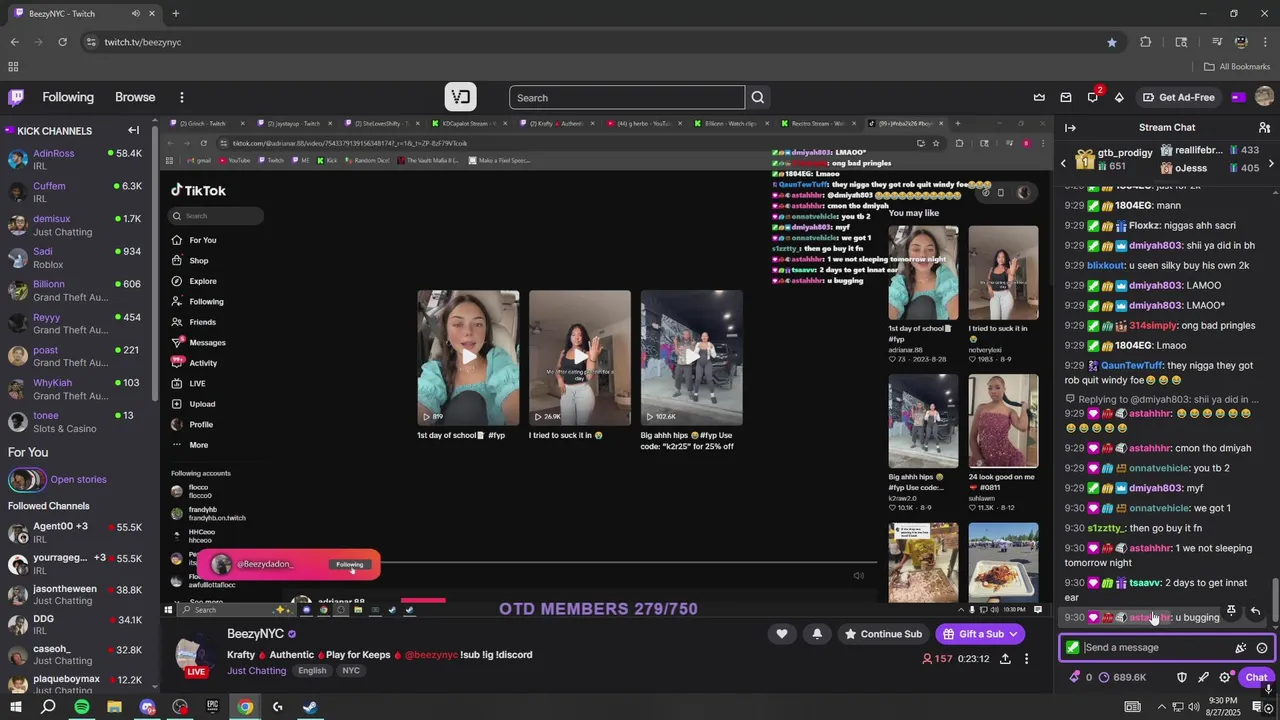The height and width of the screenshot is (720, 1280).
Task: Open WhyKiah channel in sidebar
Action: [x=76, y=389]
